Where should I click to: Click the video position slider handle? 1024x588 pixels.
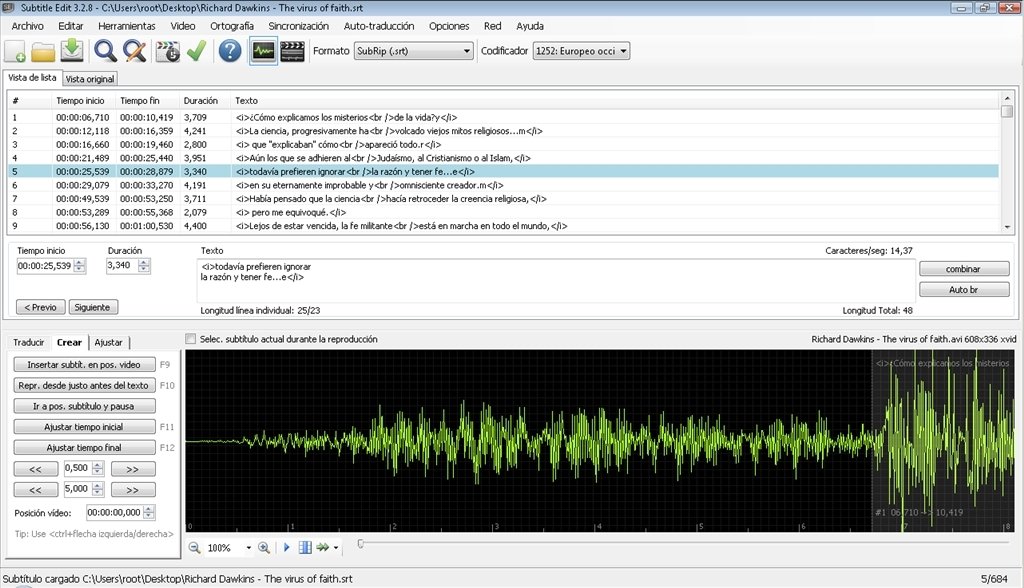point(360,544)
